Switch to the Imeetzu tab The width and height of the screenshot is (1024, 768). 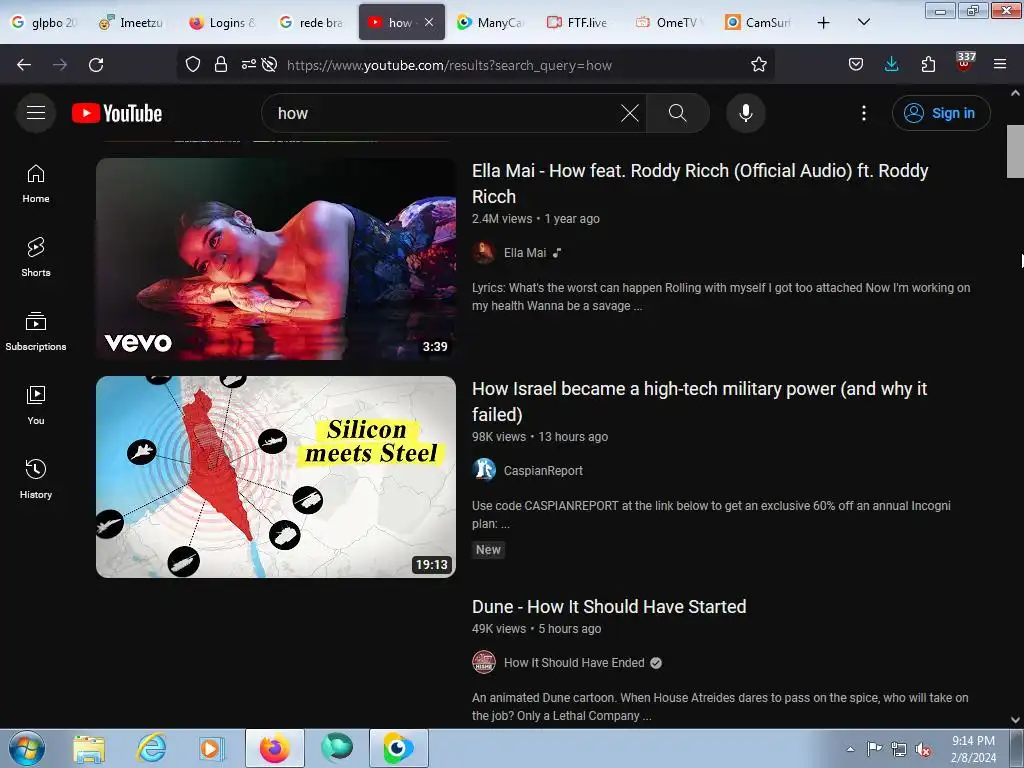coord(131,23)
